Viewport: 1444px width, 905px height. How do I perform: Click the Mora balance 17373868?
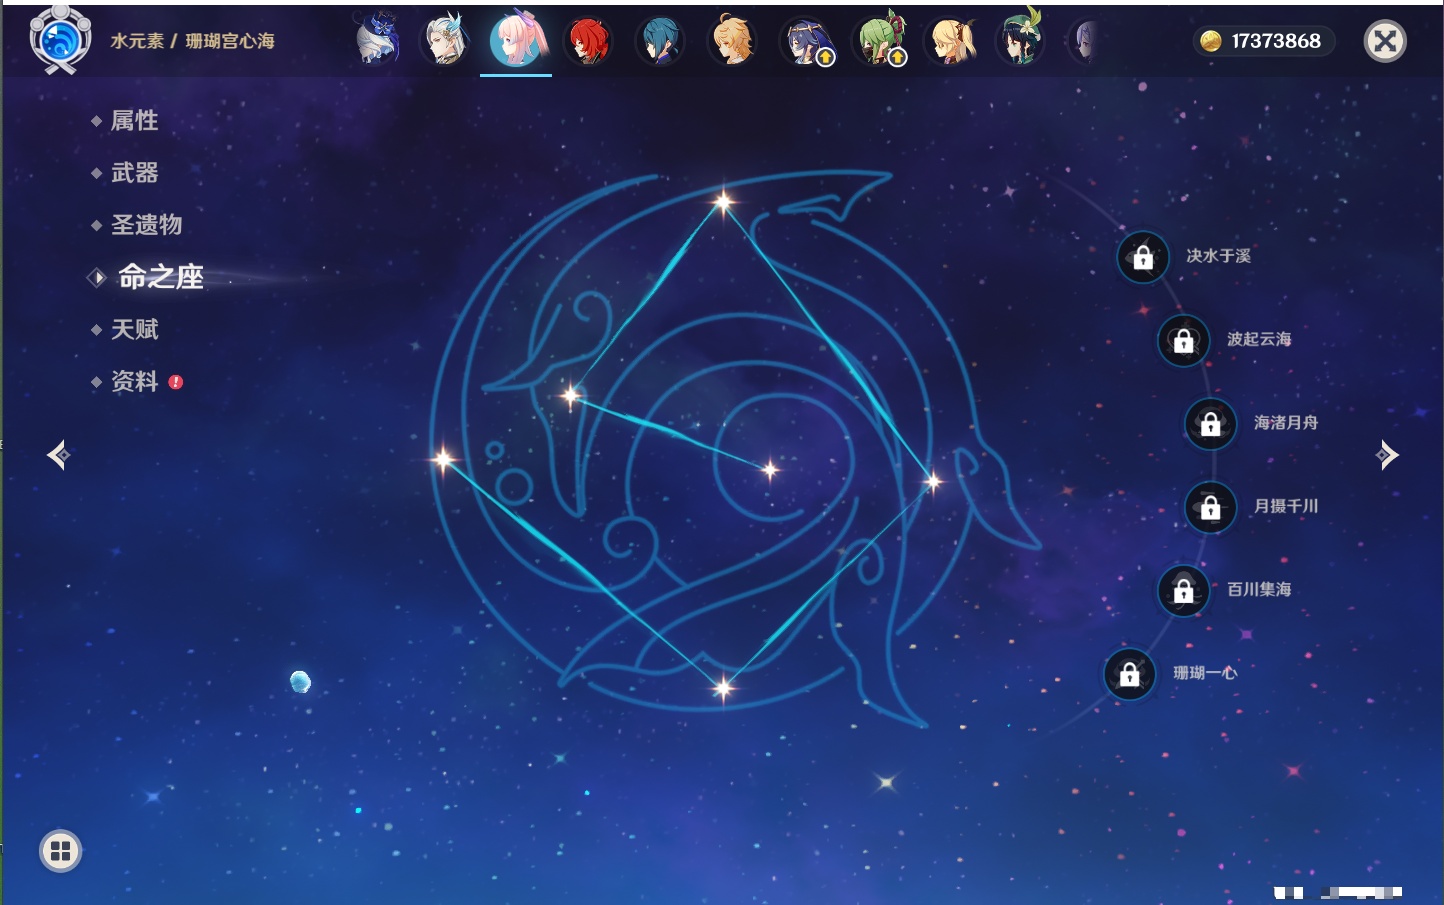pyautogui.click(x=1276, y=41)
